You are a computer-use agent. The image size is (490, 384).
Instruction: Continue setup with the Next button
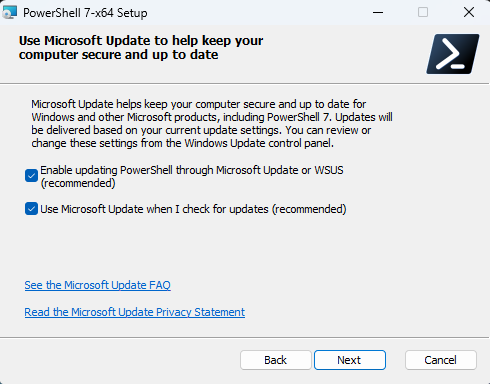350,360
